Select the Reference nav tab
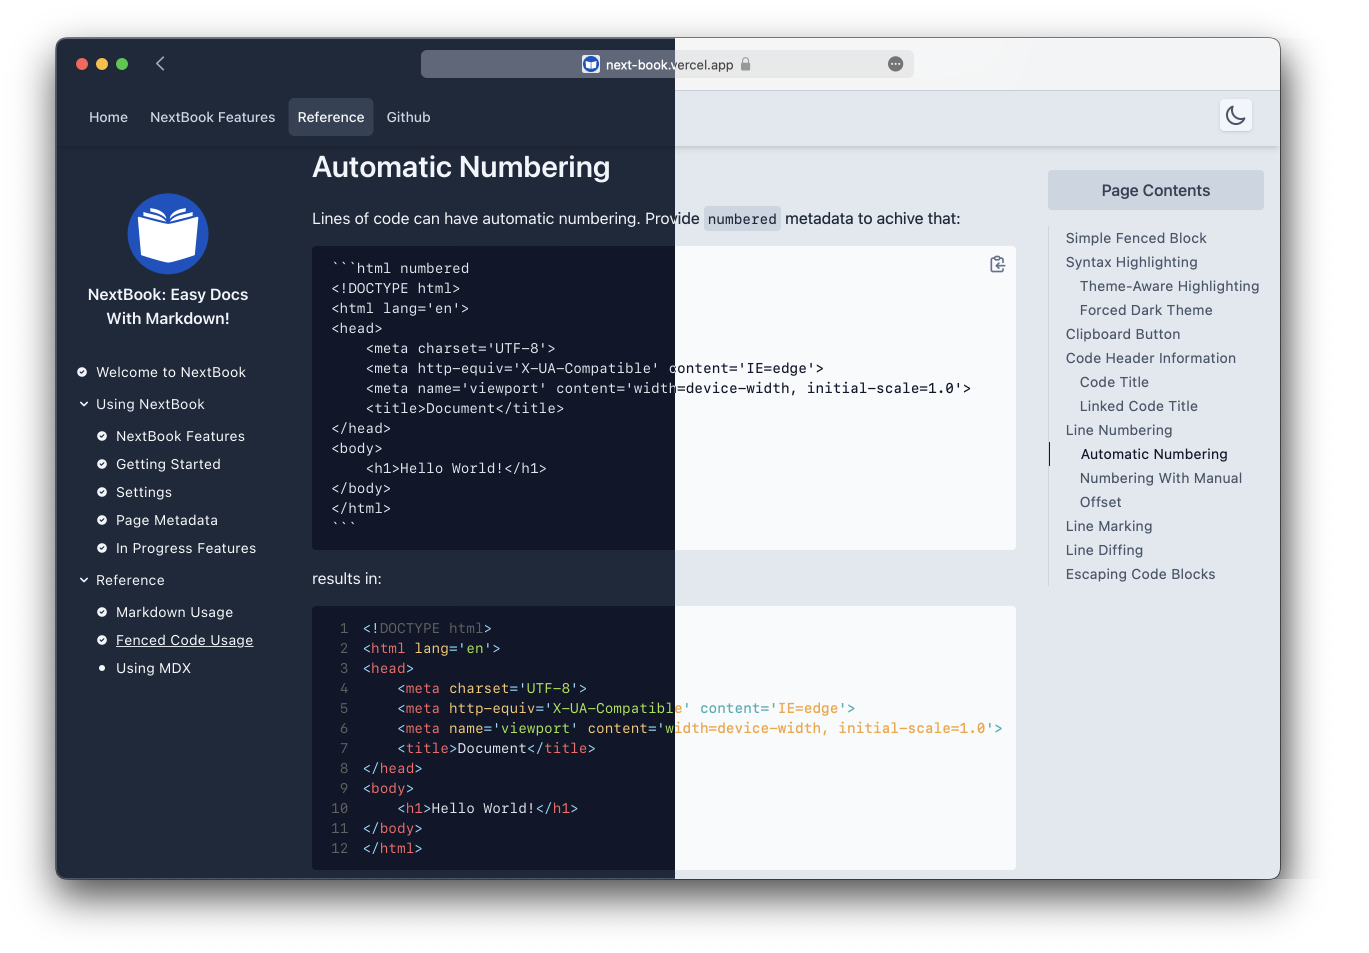Viewport: 1369px width, 953px height. pos(331,117)
